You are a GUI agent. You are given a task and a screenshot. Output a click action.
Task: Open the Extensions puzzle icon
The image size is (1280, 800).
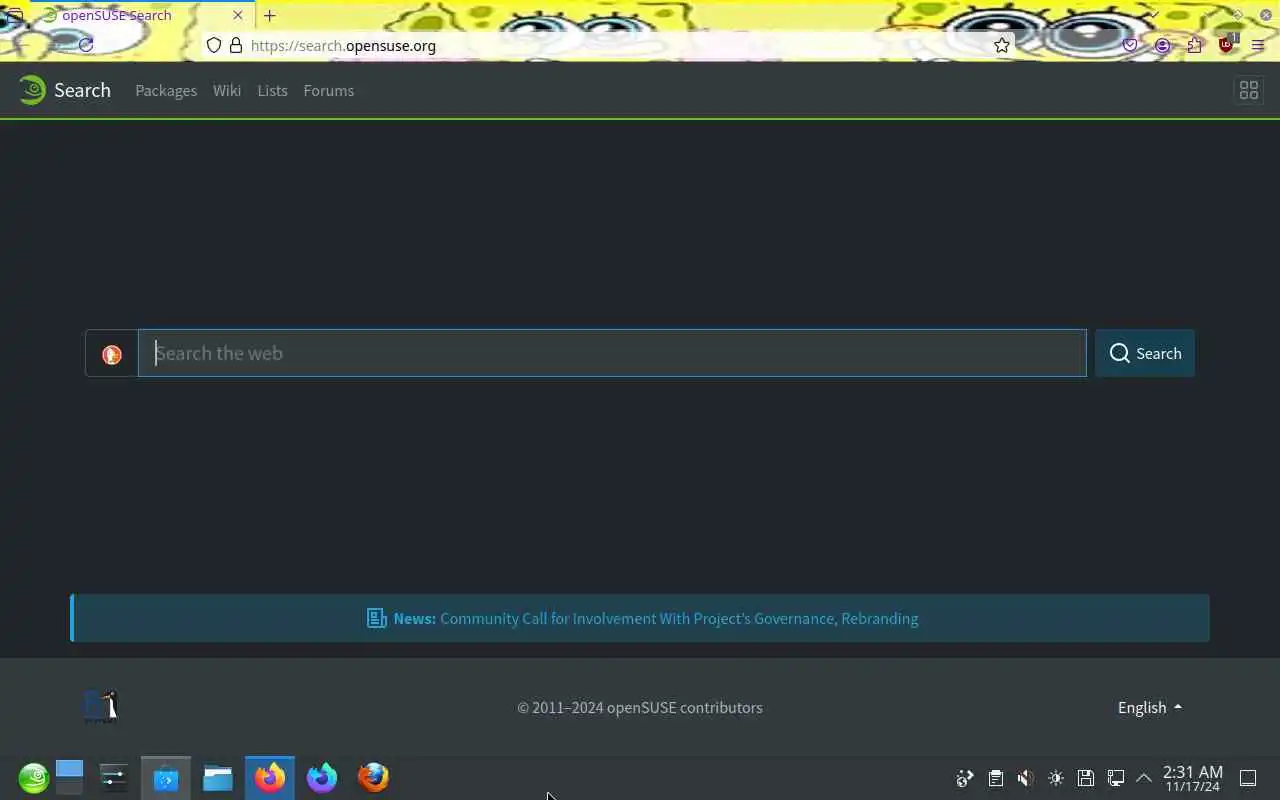pos(1194,45)
